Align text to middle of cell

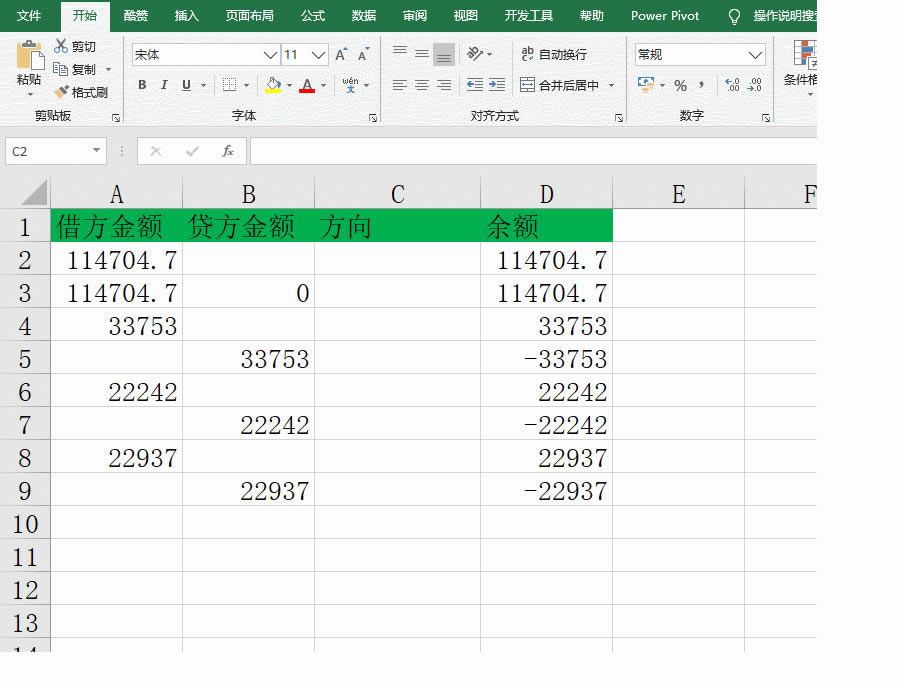click(422, 54)
